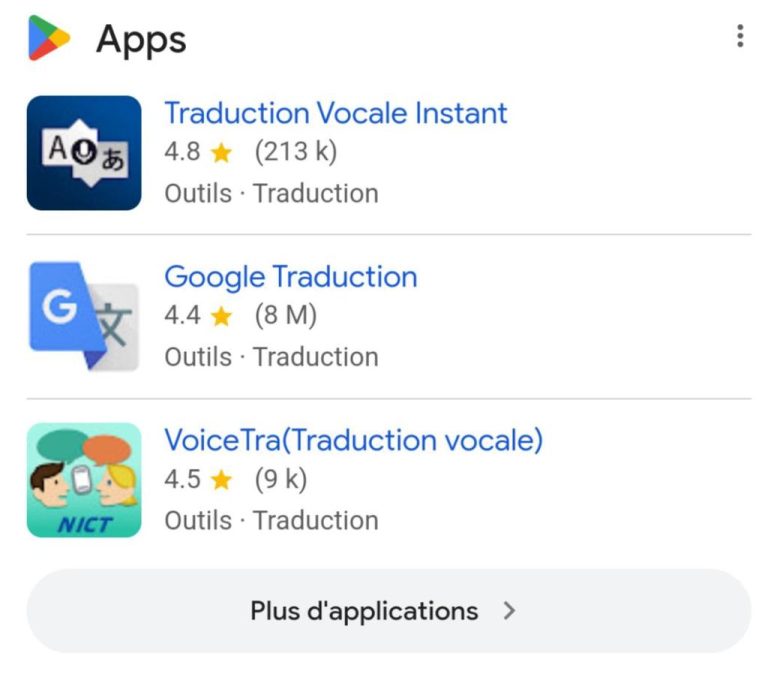Click the Apps section heading
768x677 pixels.
pyautogui.click(x=141, y=40)
